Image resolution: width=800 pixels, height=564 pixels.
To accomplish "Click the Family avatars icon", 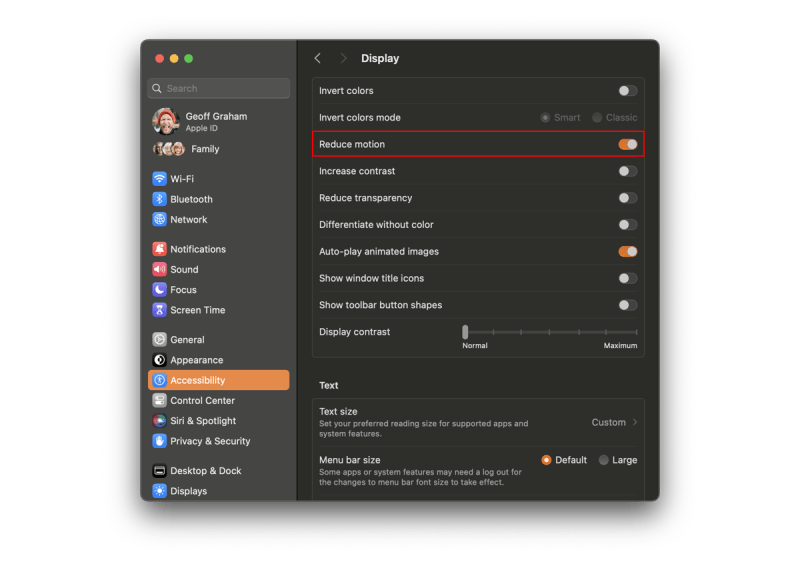I will [x=168, y=149].
